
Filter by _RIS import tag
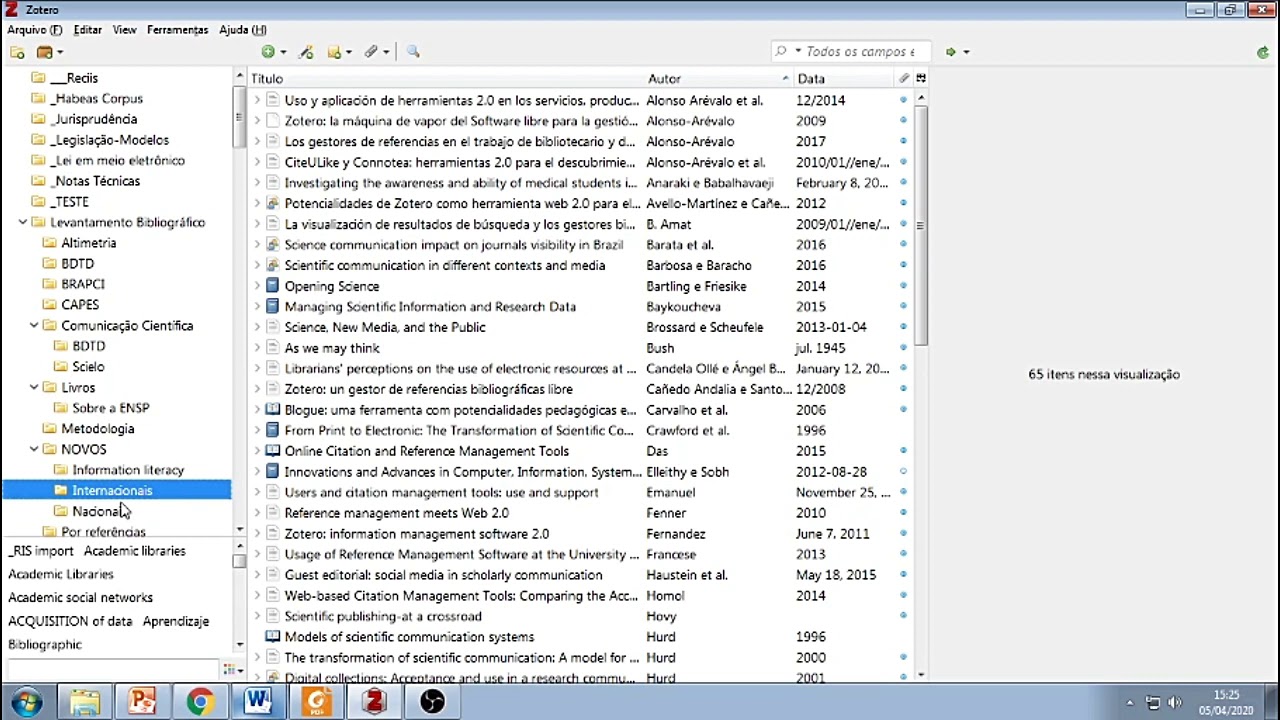[41, 551]
